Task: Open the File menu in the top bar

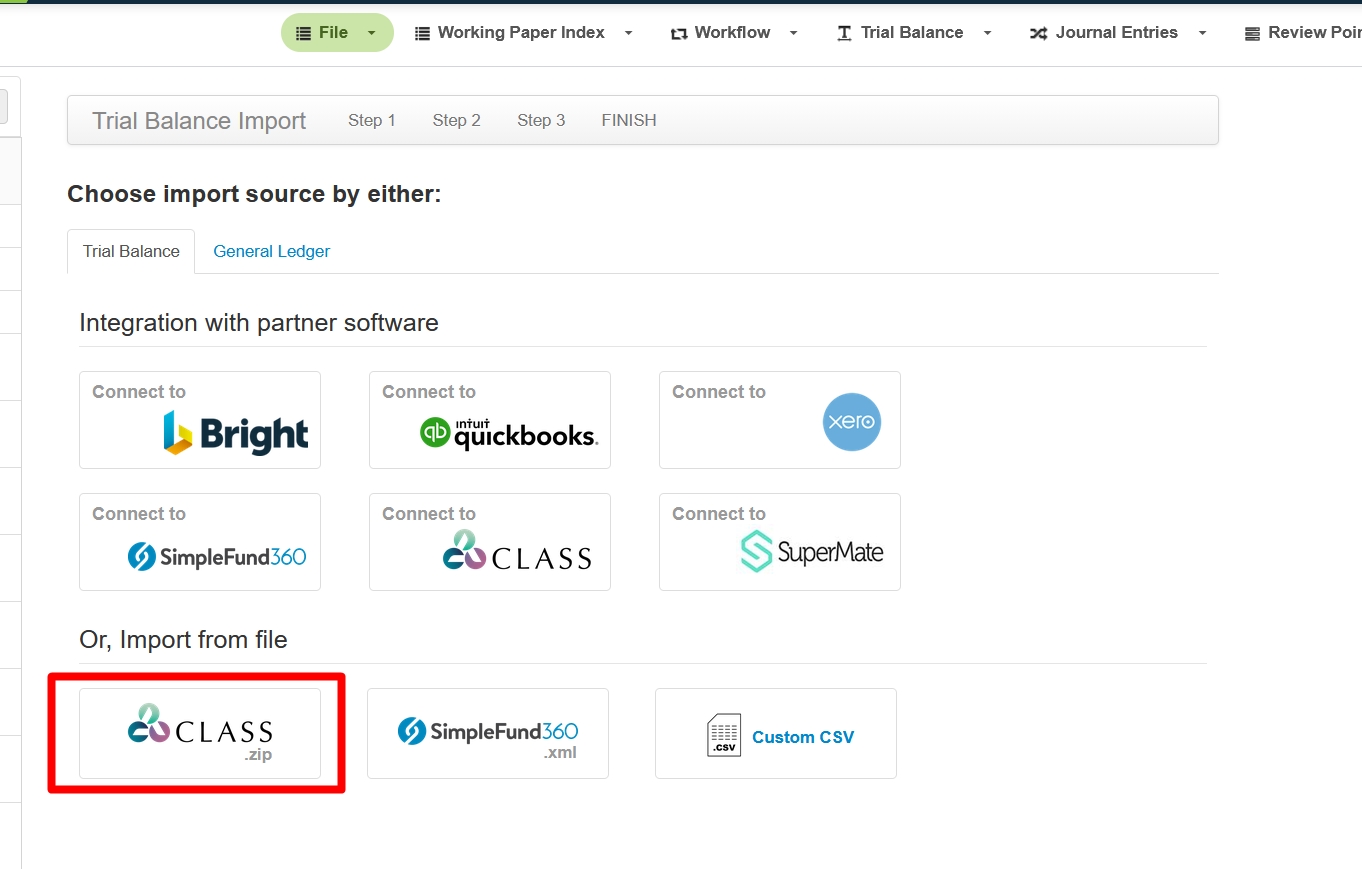Action: (x=337, y=33)
